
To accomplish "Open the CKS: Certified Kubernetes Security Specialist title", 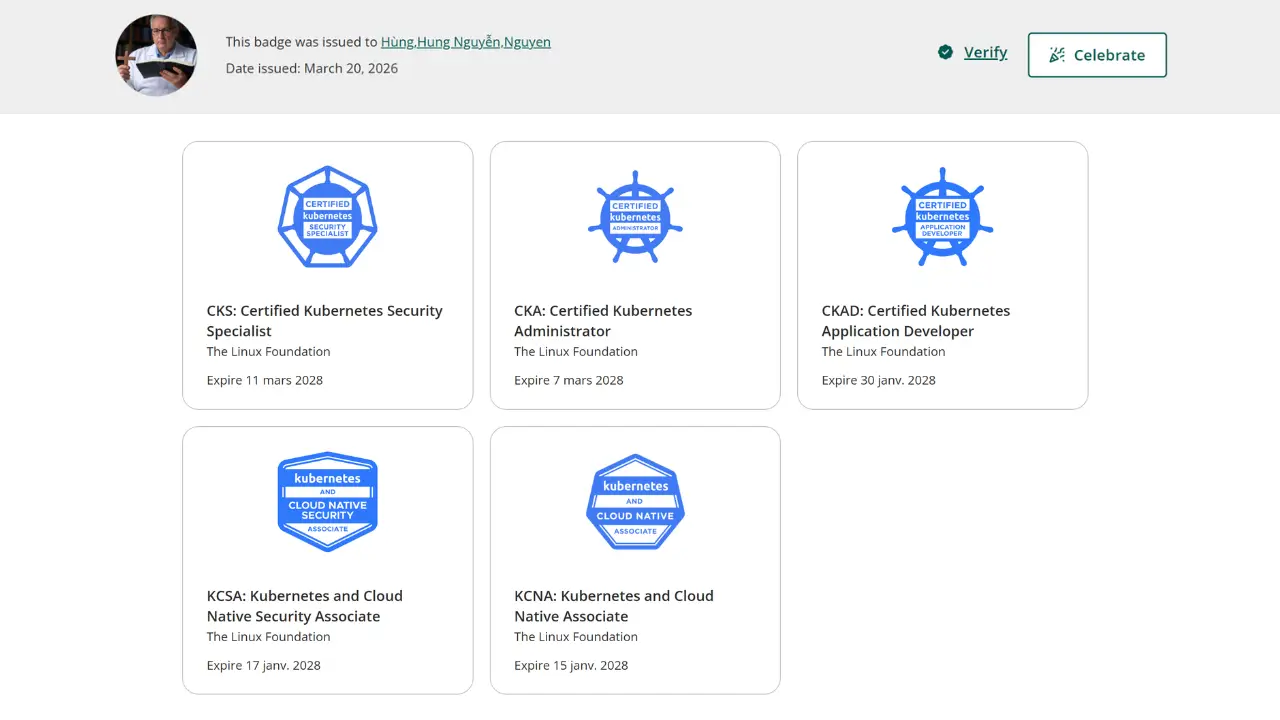I will pos(324,321).
